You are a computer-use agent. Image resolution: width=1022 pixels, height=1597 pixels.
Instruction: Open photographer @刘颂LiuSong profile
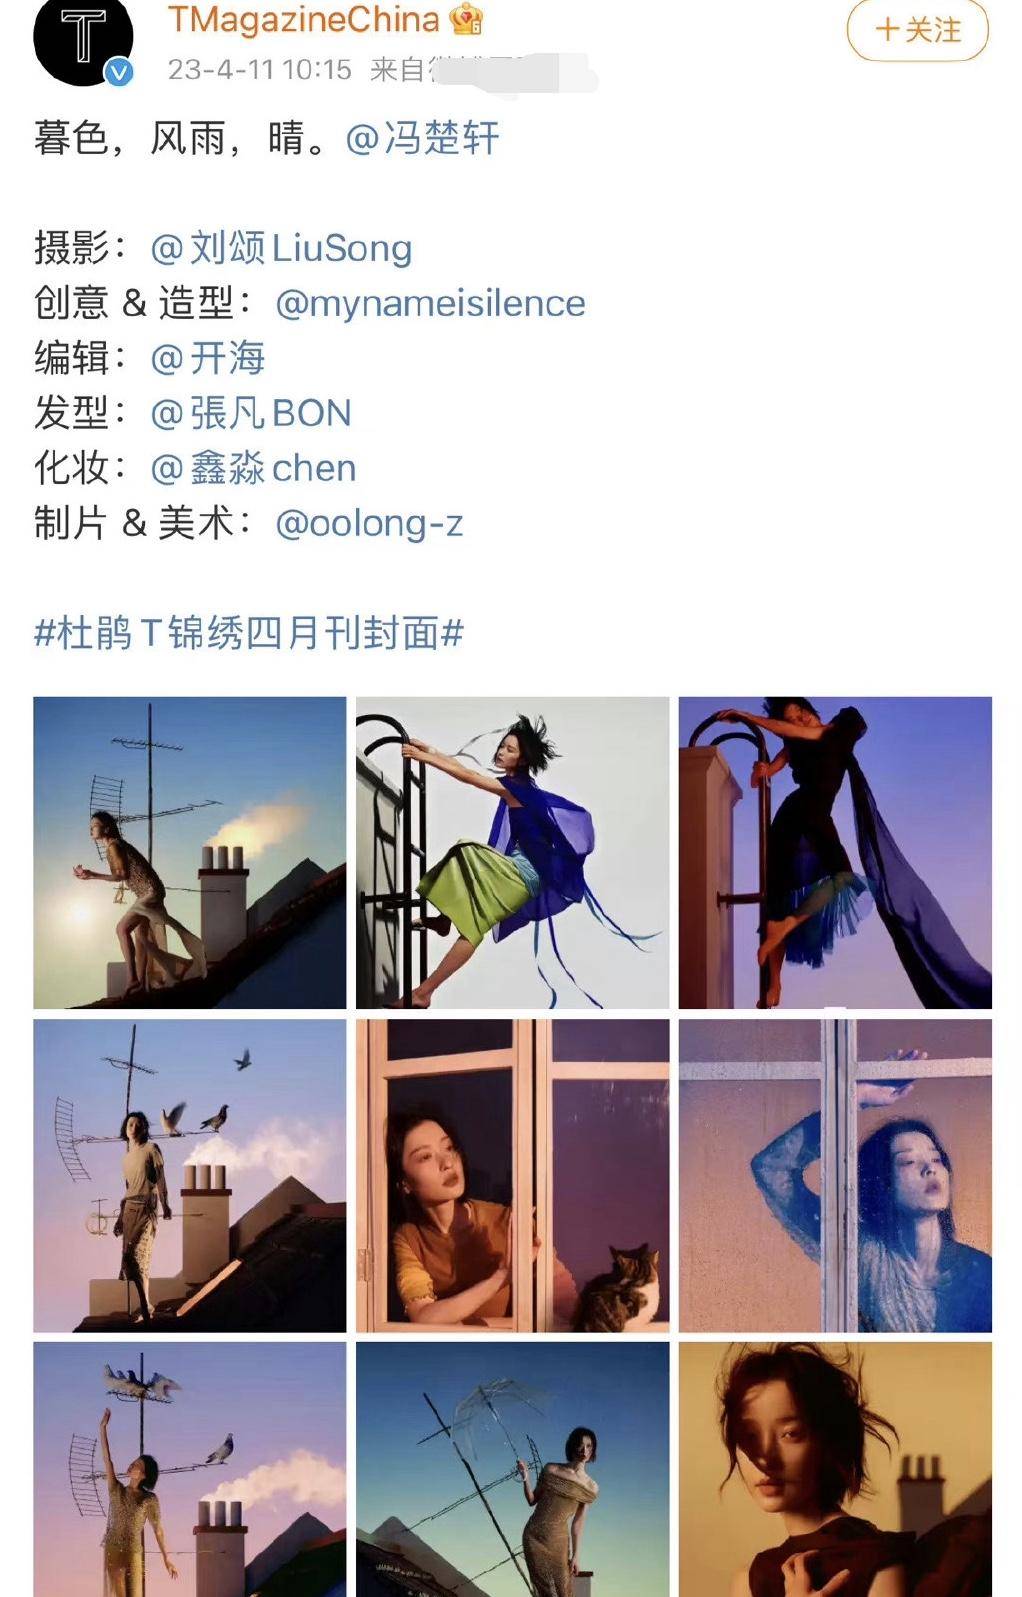click(281, 248)
